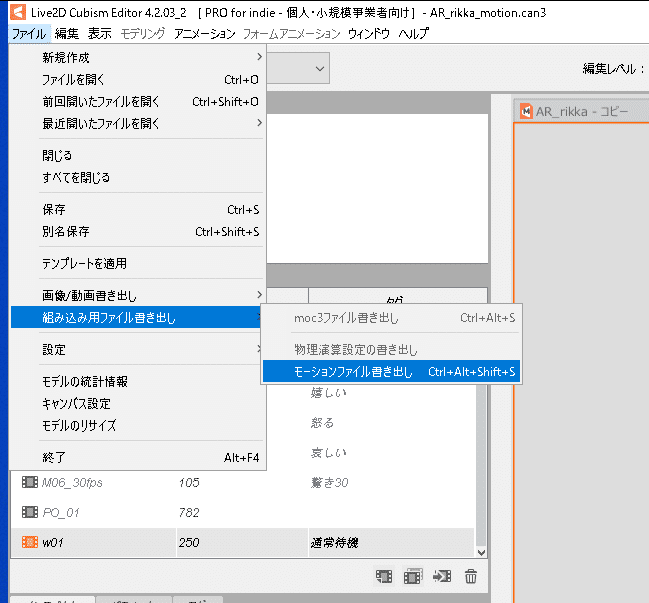Click the orange w01 scene film icon
Image resolution: width=649 pixels, height=603 pixels.
[x=30, y=542]
